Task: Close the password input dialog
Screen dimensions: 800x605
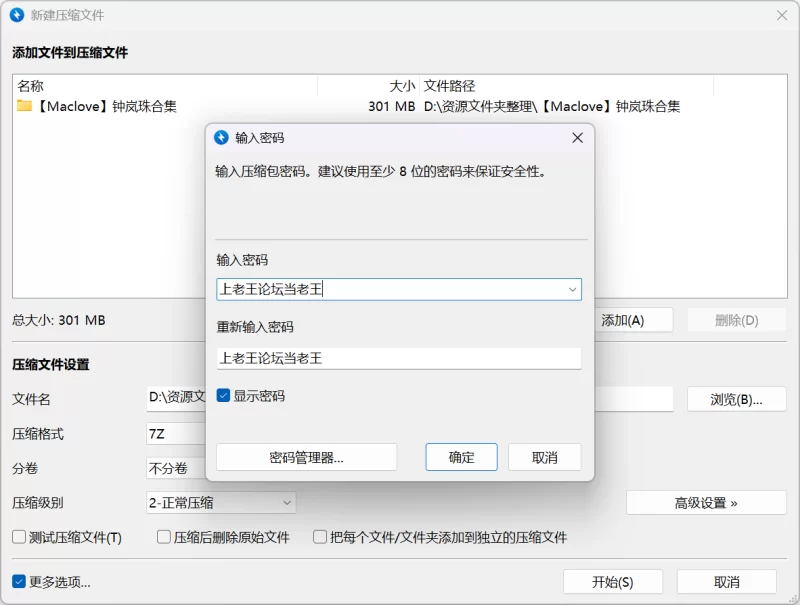Action: 577,138
